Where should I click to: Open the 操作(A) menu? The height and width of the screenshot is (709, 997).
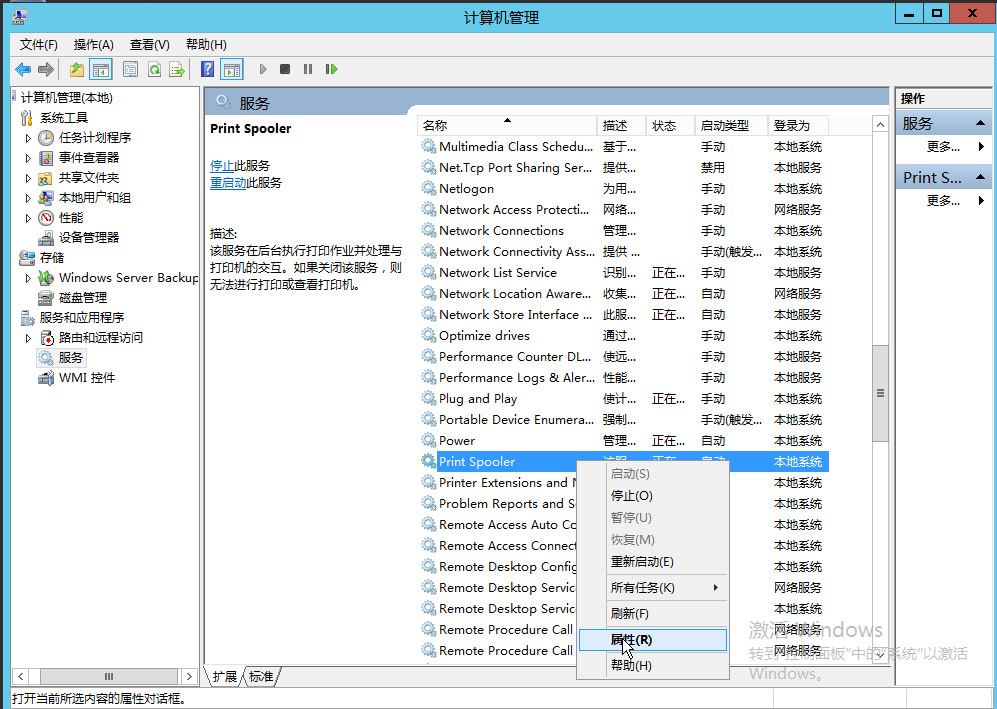coord(93,45)
